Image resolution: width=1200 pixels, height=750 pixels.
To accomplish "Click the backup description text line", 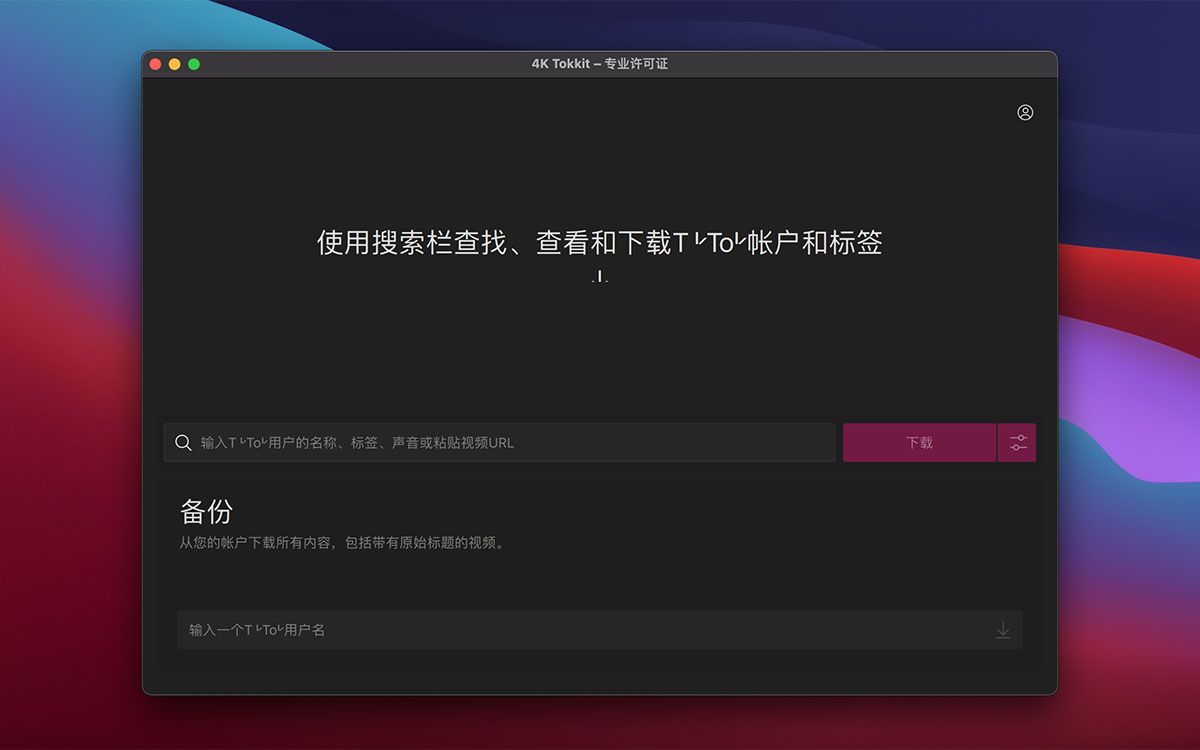I will [x=342, y=543].
